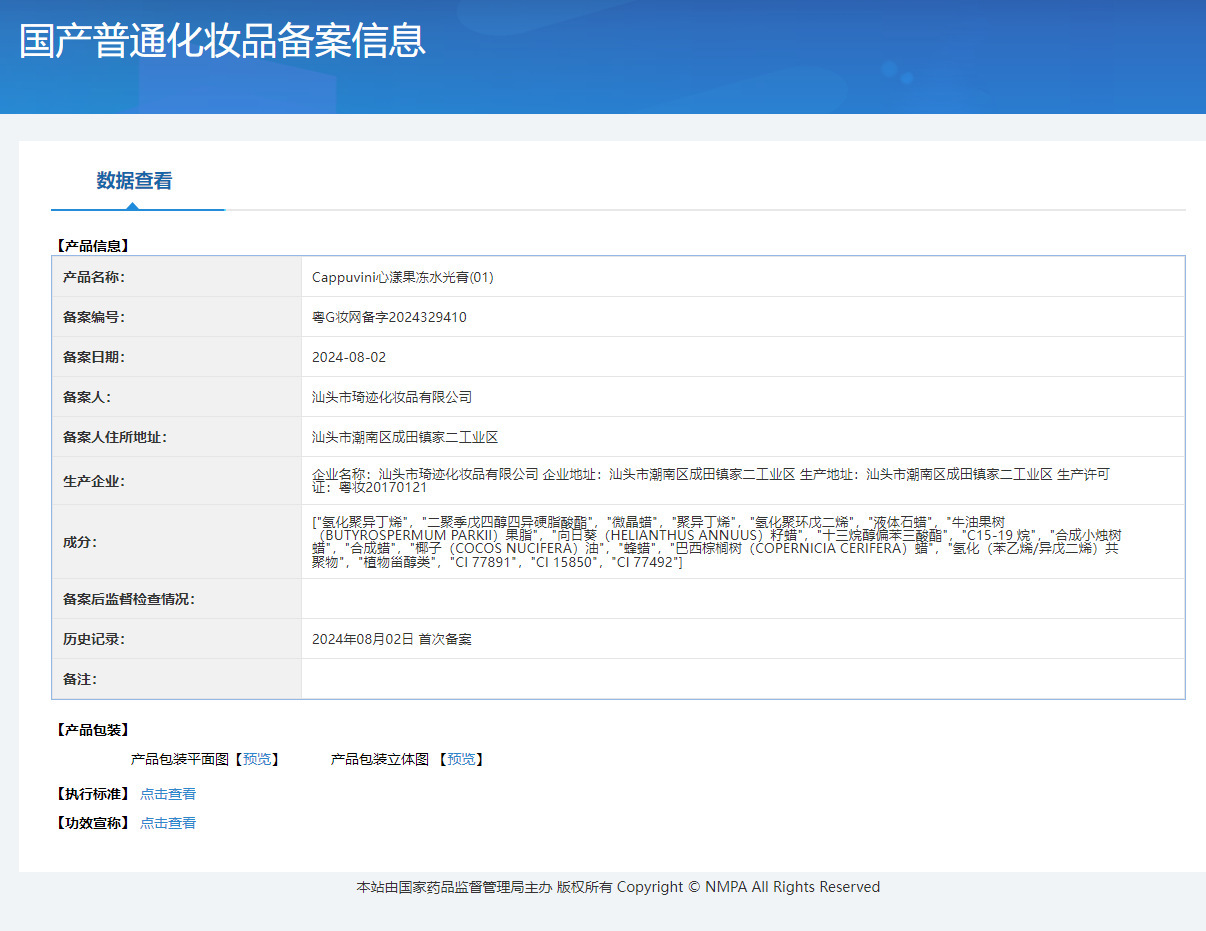Image resolution: width=1206 pixels, height=931 pixels.
Task: Preview the 产品包装平面图 image
Action: 257,760
